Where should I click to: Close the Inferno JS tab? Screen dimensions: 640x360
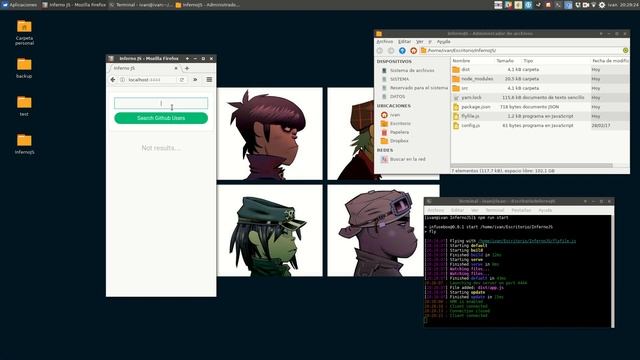tap(176, 68)
